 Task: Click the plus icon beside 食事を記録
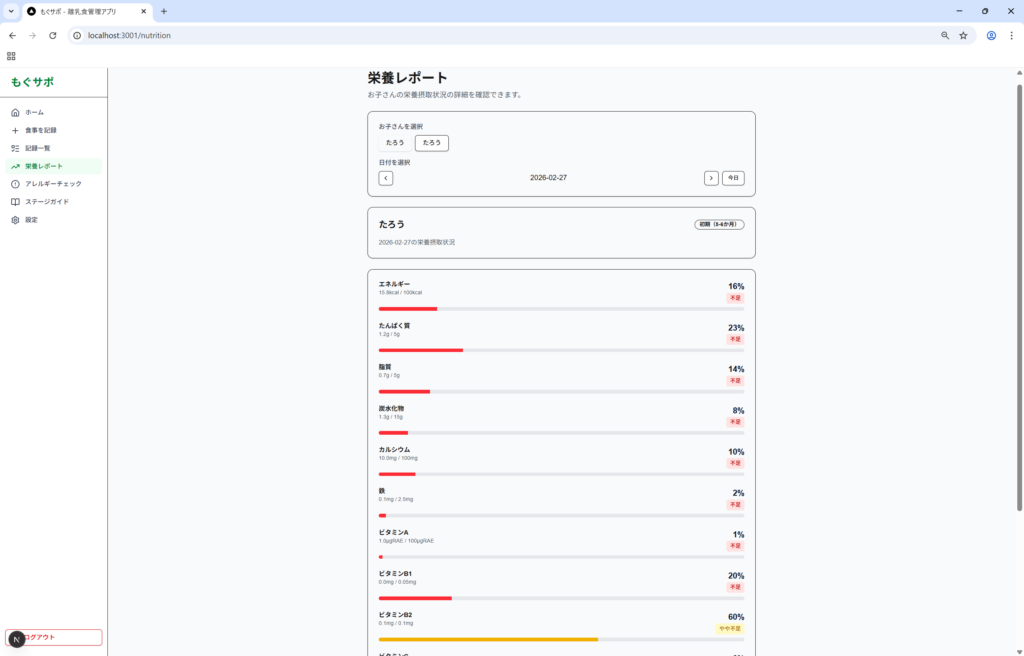[15, 130]
